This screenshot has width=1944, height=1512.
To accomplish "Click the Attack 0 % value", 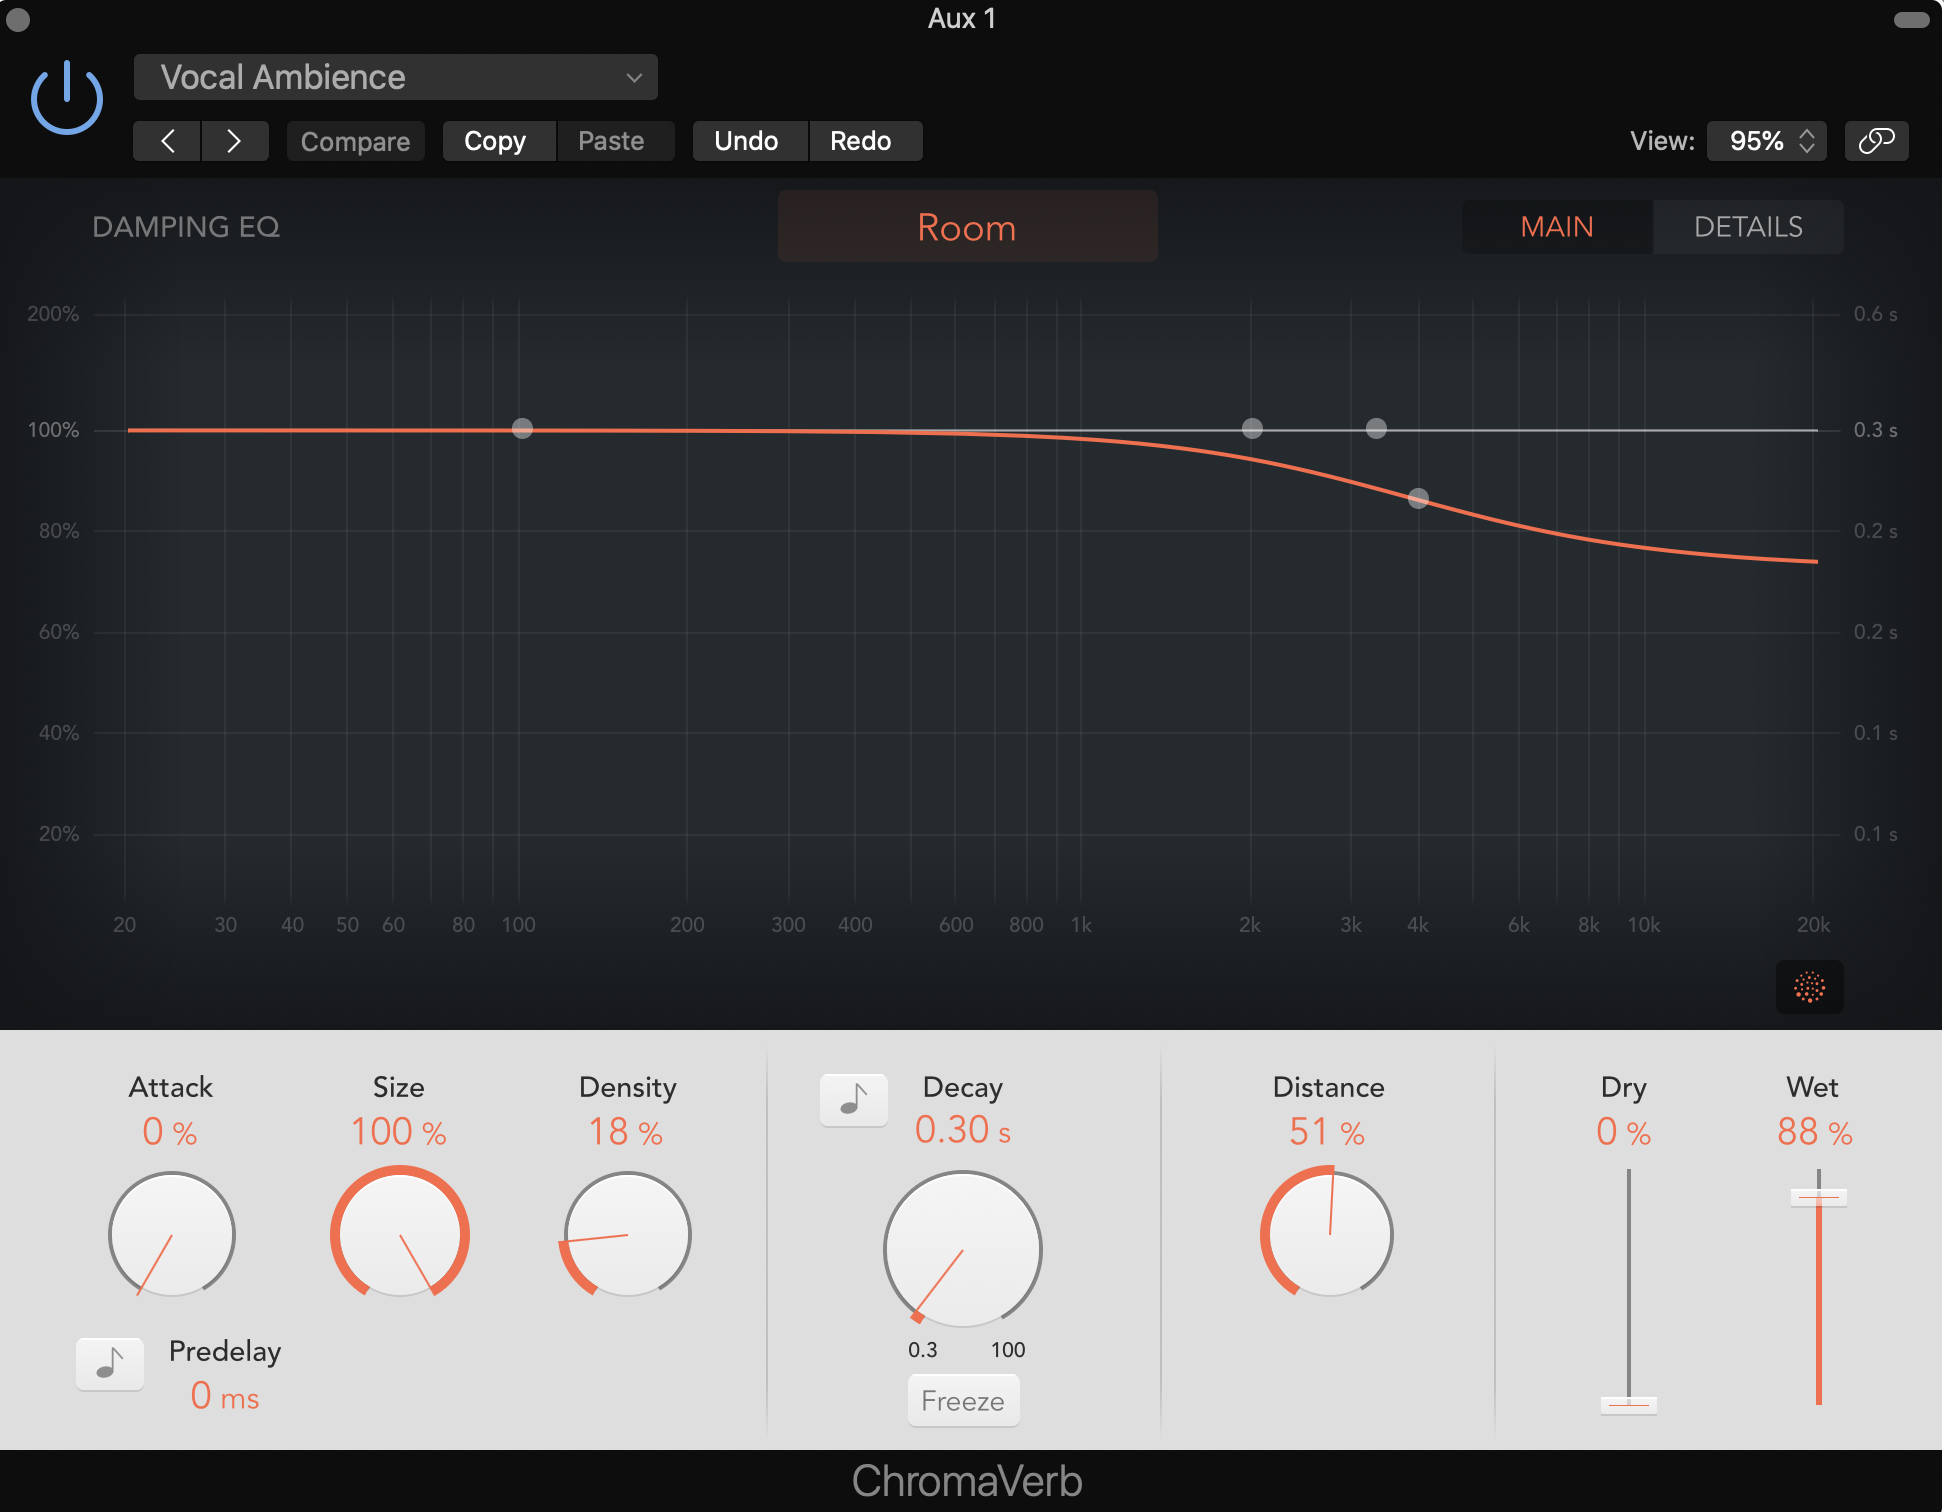I will [x=170, y=1132].
